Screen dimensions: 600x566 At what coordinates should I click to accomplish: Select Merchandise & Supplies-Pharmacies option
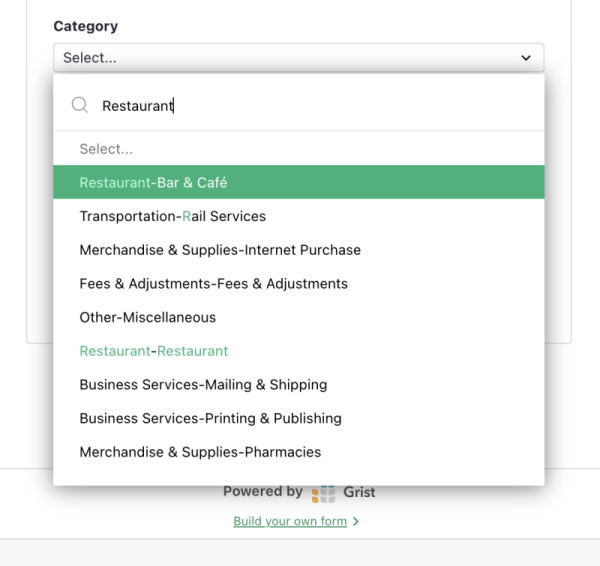pos(200,452)
